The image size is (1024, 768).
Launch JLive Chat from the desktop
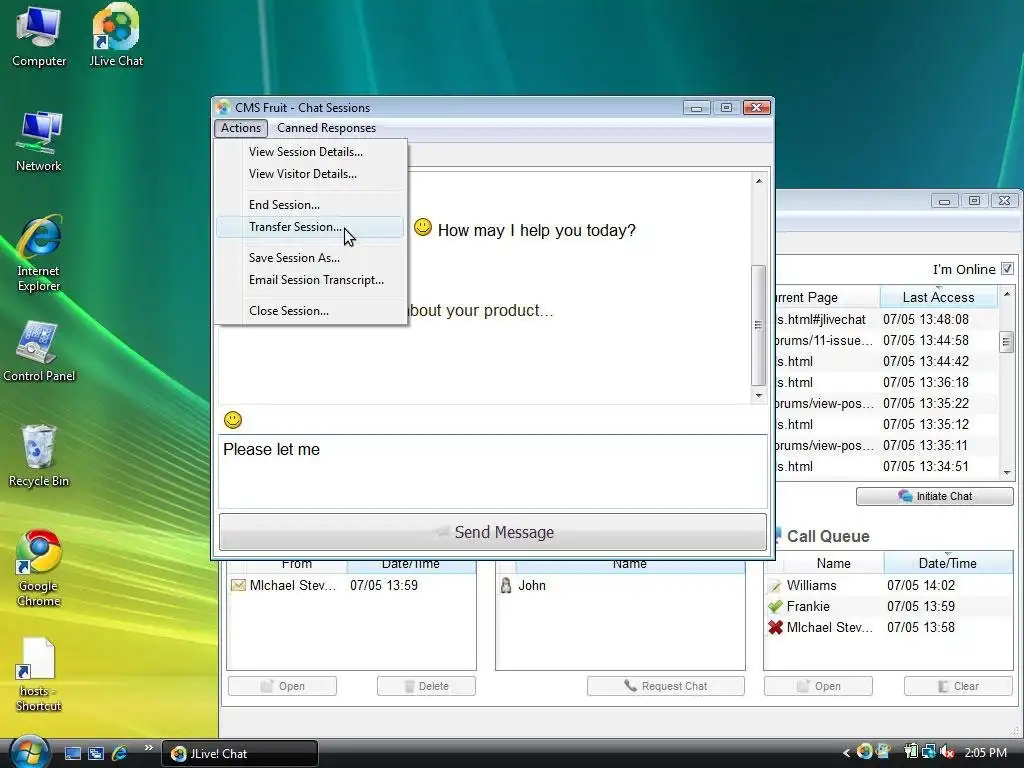[x=116, y=36]
